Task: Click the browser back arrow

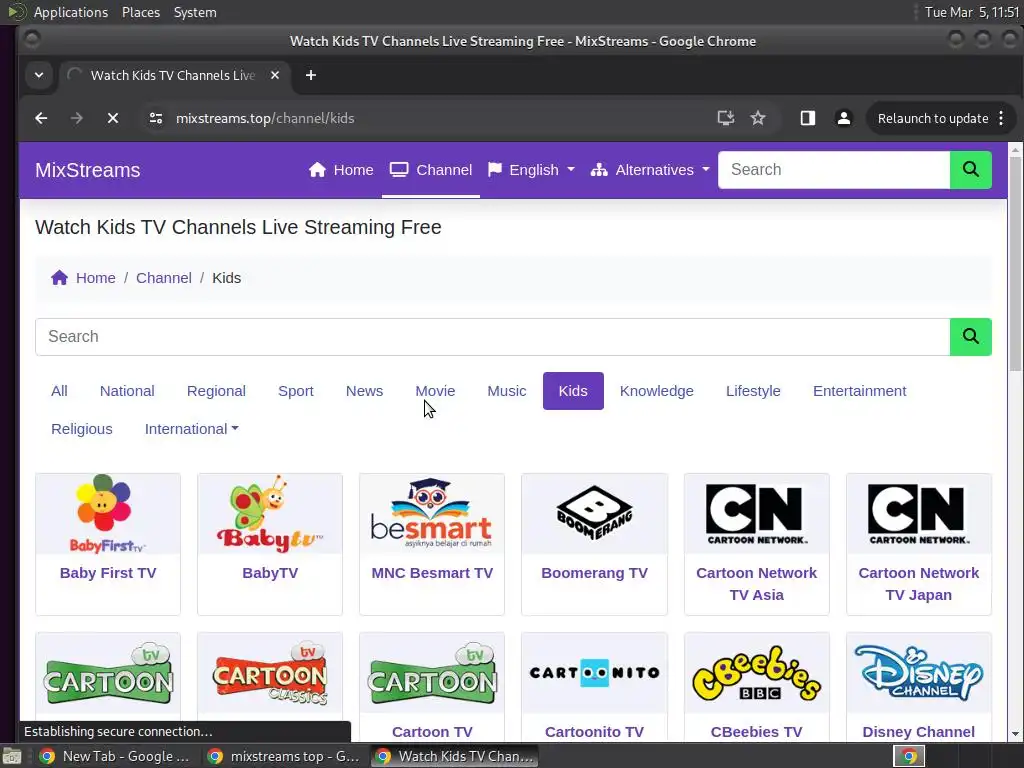Action: click(x=41, y=118)
